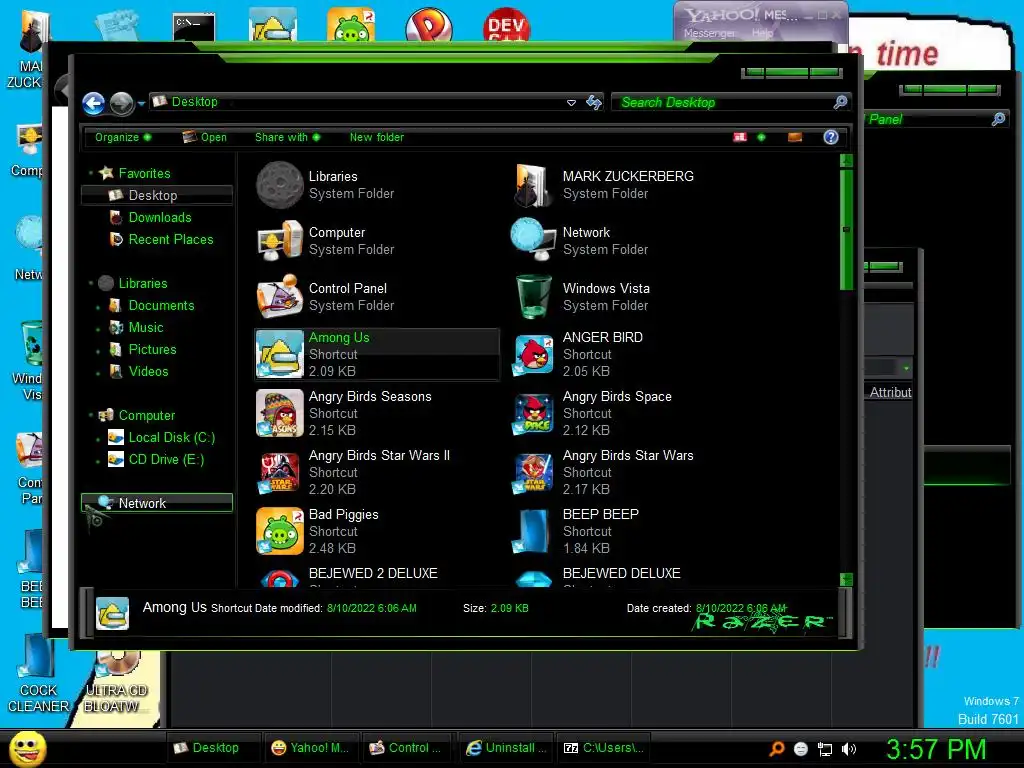Click Open in the Explorer toolbar

pyautogui.click(x=204, y=137)
